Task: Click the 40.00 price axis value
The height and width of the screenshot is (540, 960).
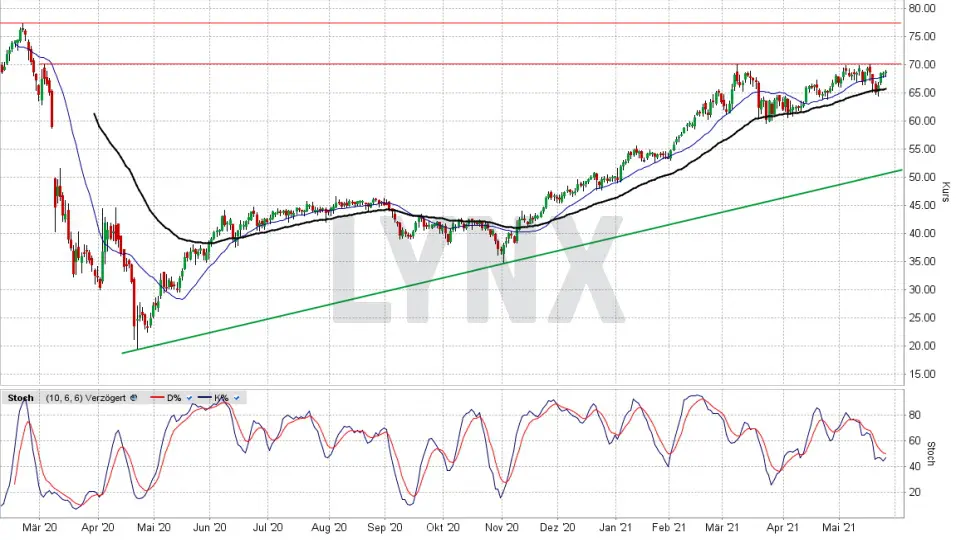Action: (x=922, y=233)
